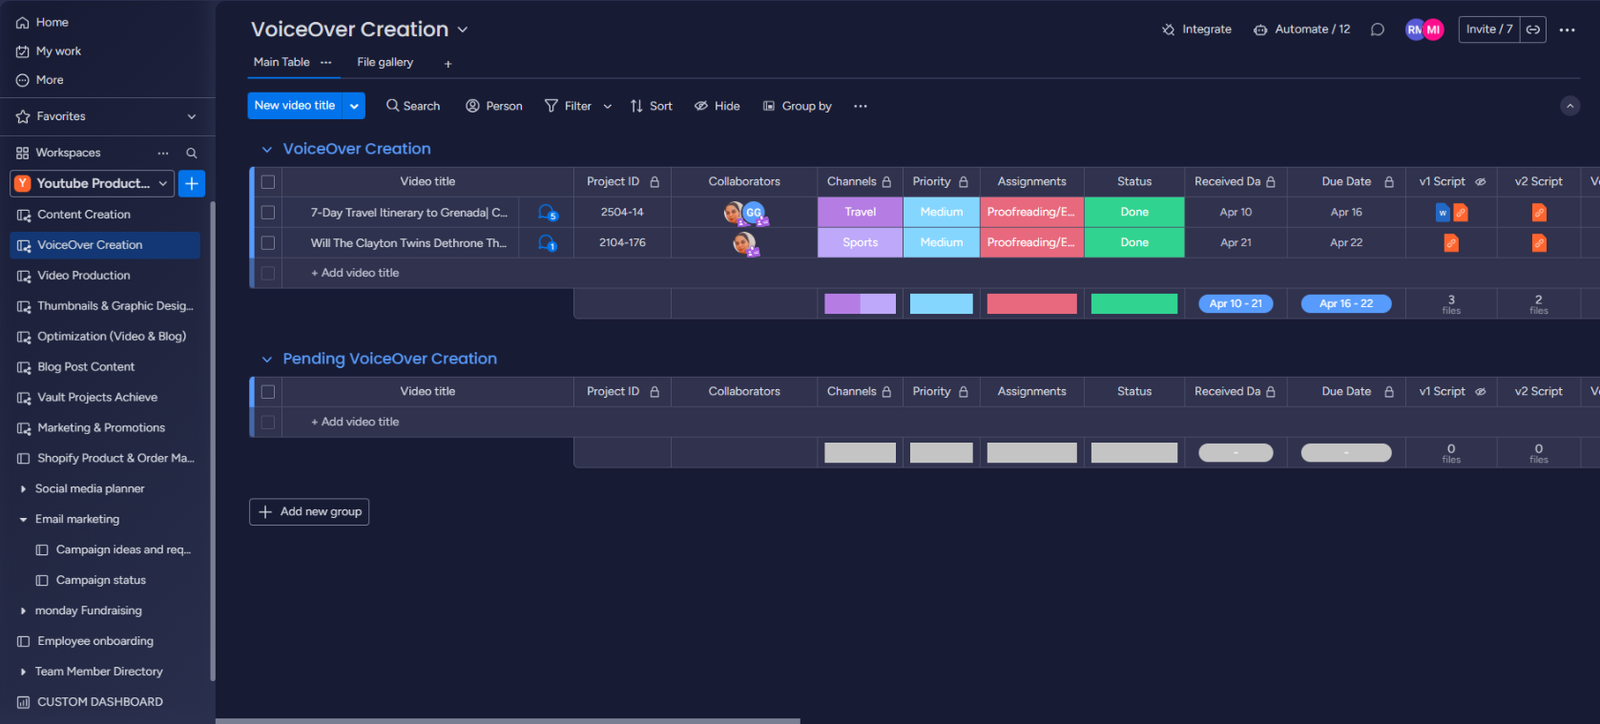Open Video Production board in sidebar

84,275
